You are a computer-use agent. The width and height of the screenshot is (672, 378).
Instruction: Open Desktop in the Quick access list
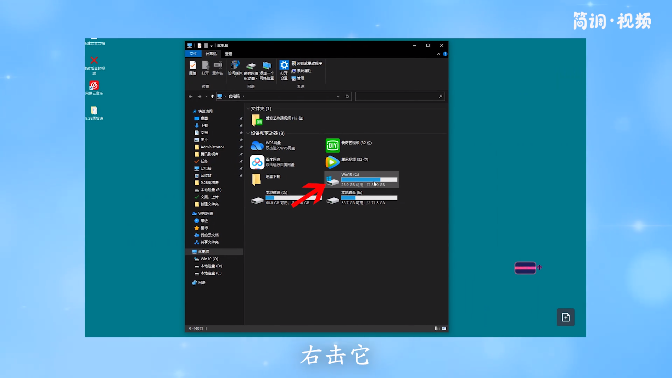[x=201, y=118]
